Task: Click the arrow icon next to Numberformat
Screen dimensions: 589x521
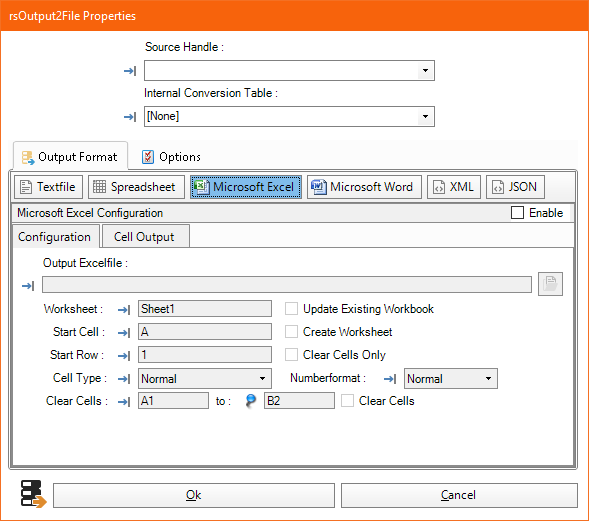Action: click(390, 379)
